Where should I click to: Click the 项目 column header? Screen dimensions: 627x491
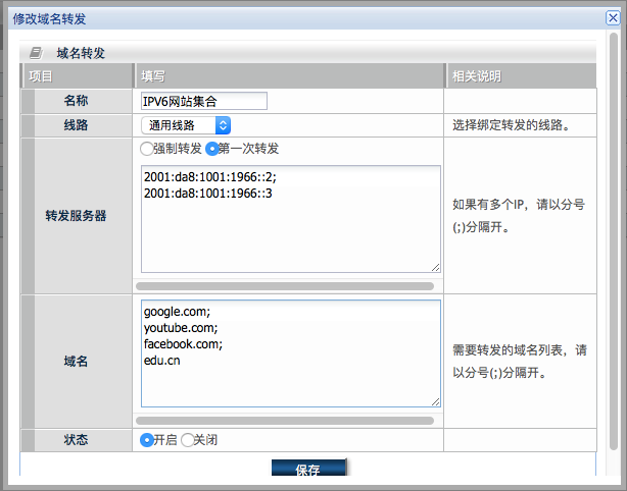point(77,76)
